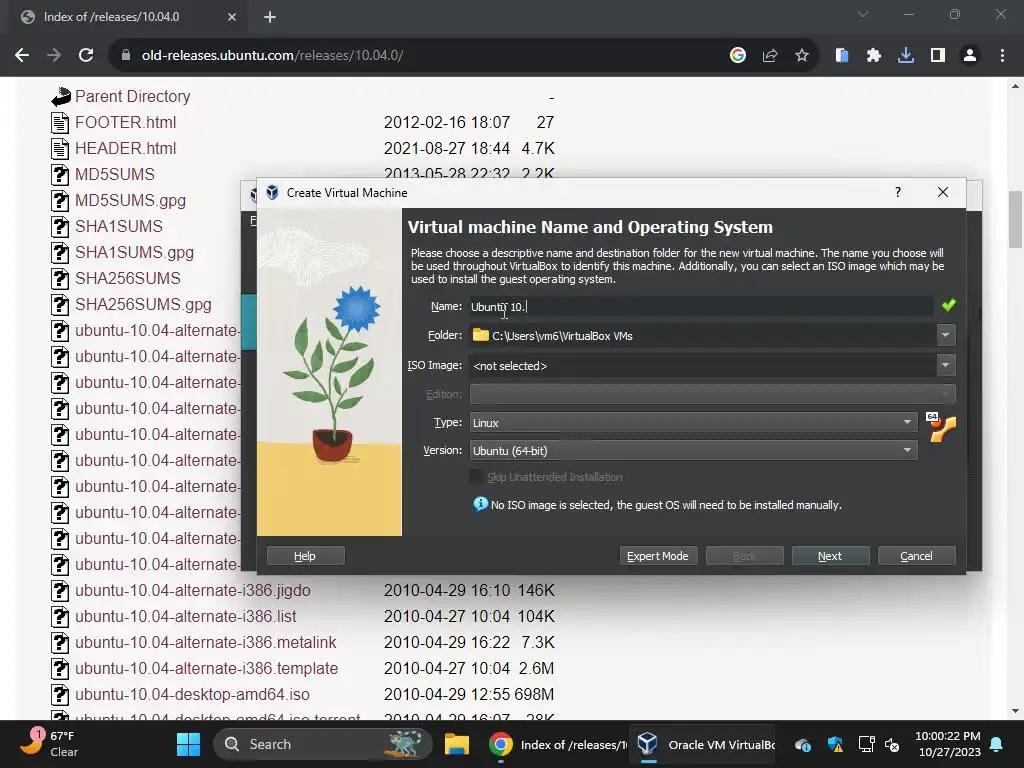Switch to Expert Mode

(x=658, y=556)
